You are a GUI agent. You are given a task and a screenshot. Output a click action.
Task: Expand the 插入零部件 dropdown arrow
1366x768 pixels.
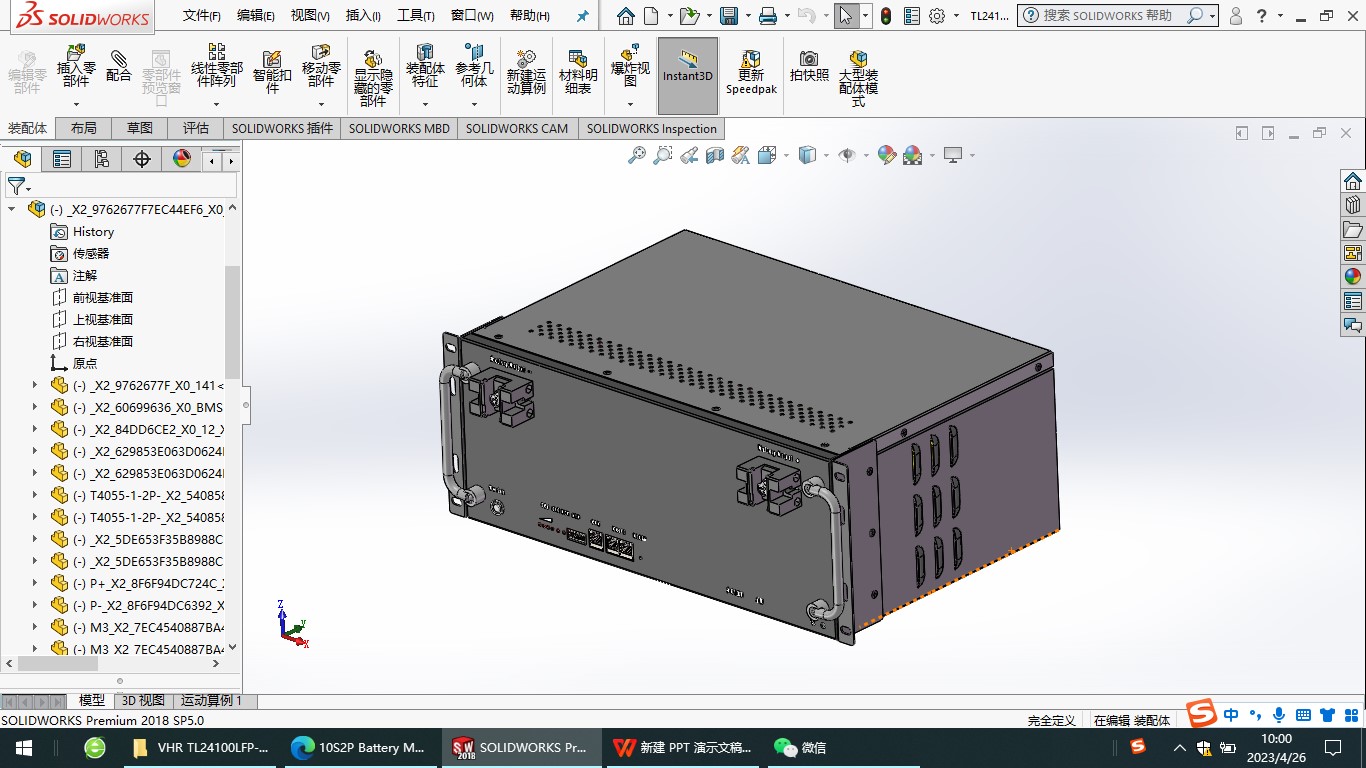(76, 104)
